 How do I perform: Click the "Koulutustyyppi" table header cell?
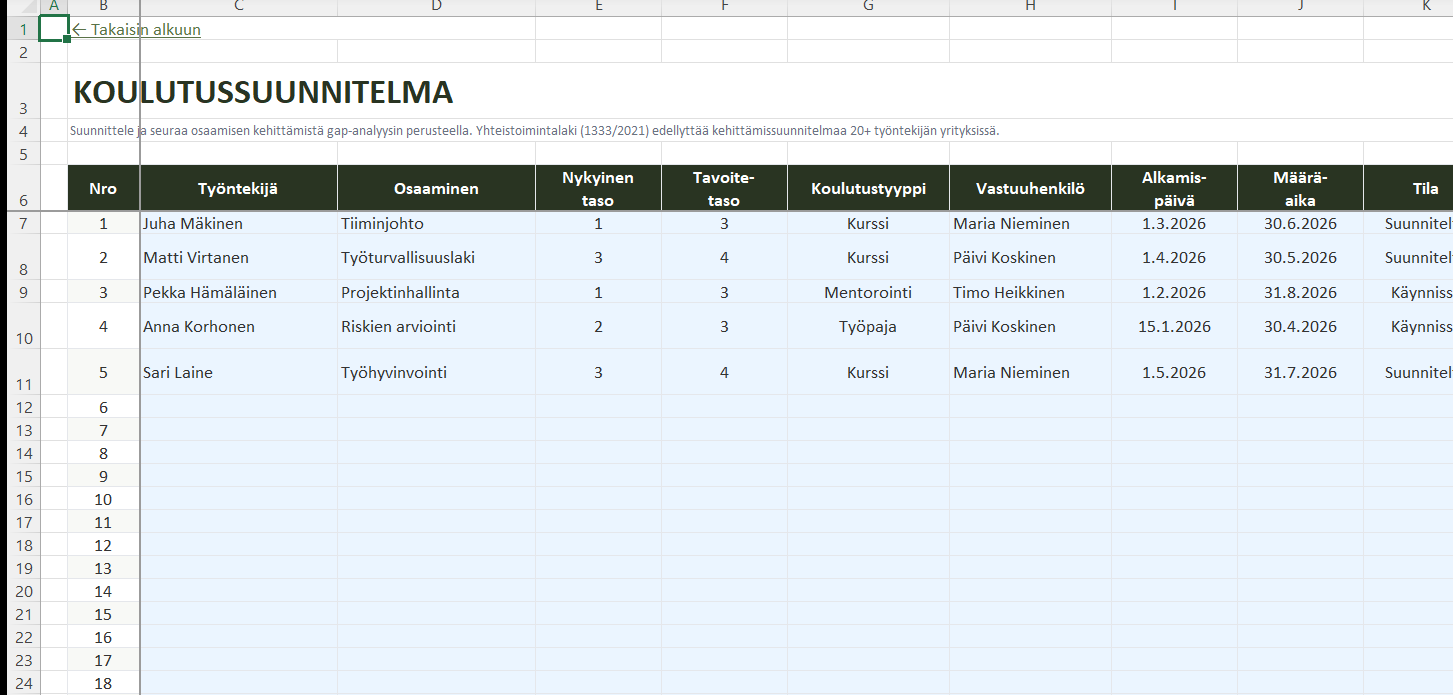pyautogui.click(x=867, y=188)
